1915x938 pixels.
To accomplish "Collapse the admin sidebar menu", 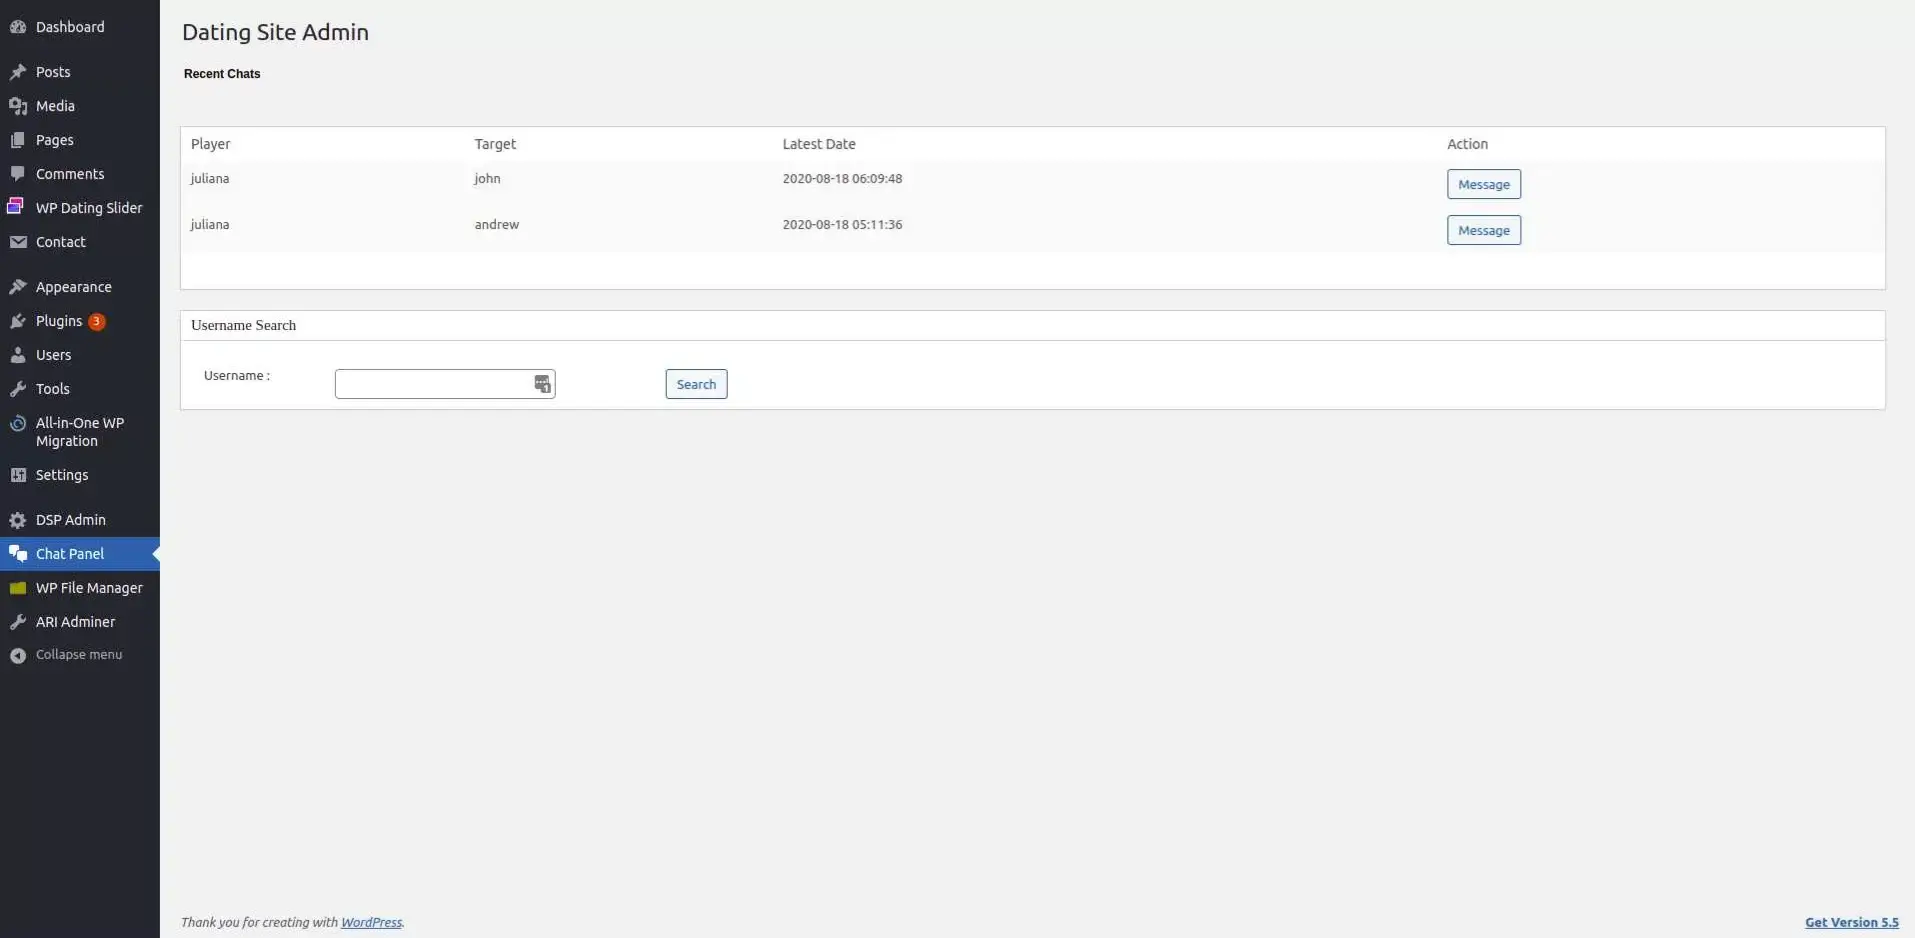I will pyautogui.click(x=78, y=655).
